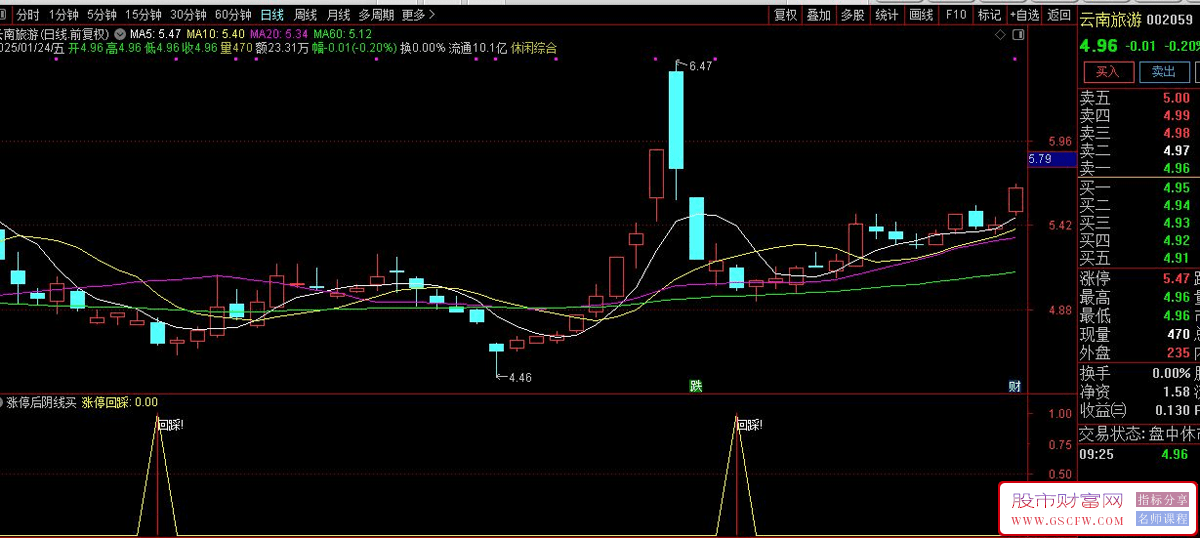Image resolution: width=1200 pixels, height=538 pixels.
Task: Click the 休闲综合 sector link
Action: pyautogui.click(x=534, y=47)
